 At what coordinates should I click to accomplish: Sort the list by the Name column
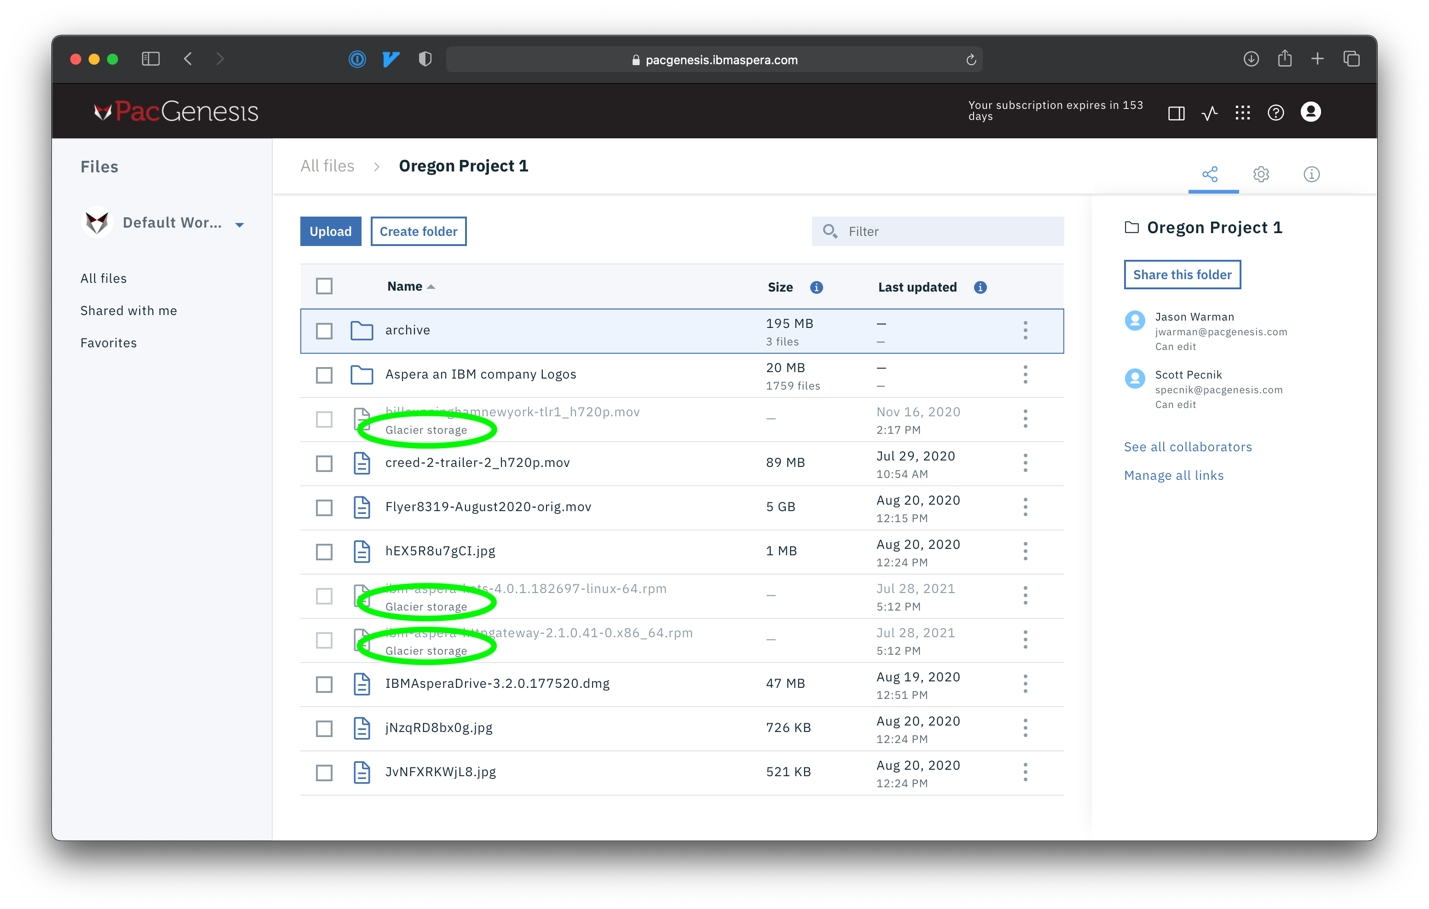point(411,287)
